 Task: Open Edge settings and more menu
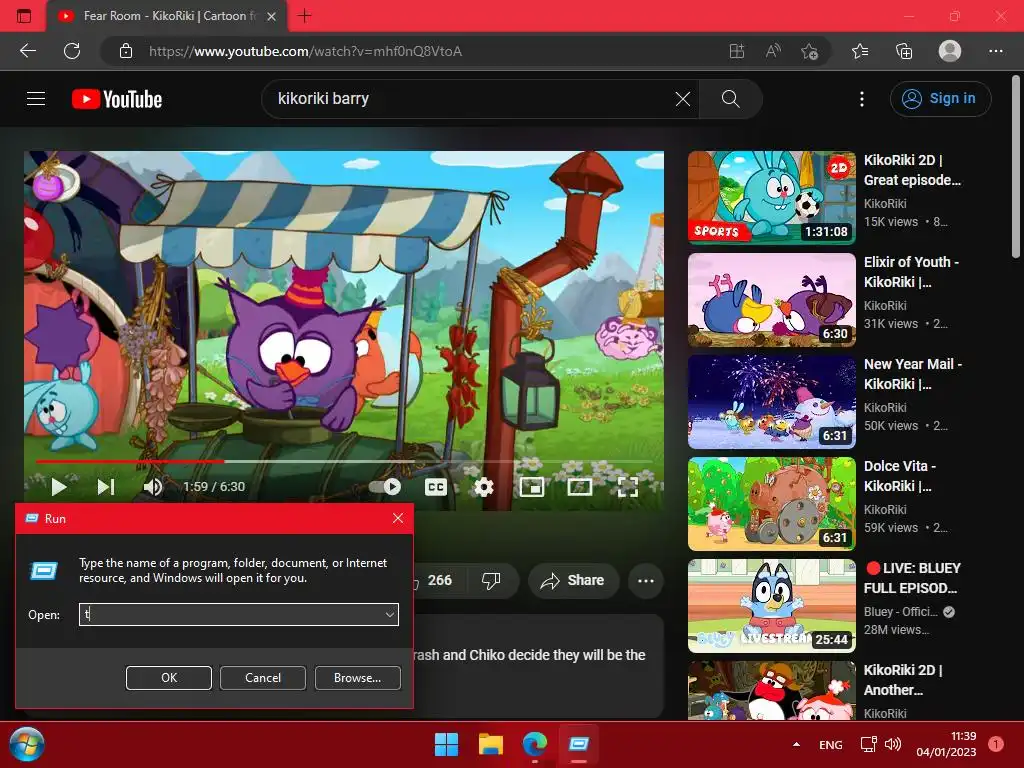pos(995,51)
